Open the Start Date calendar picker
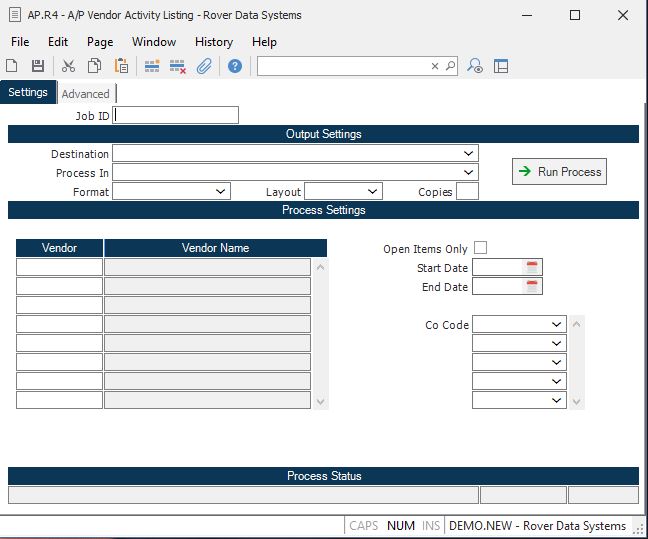648x539 pixels. [x=533, y=267]
